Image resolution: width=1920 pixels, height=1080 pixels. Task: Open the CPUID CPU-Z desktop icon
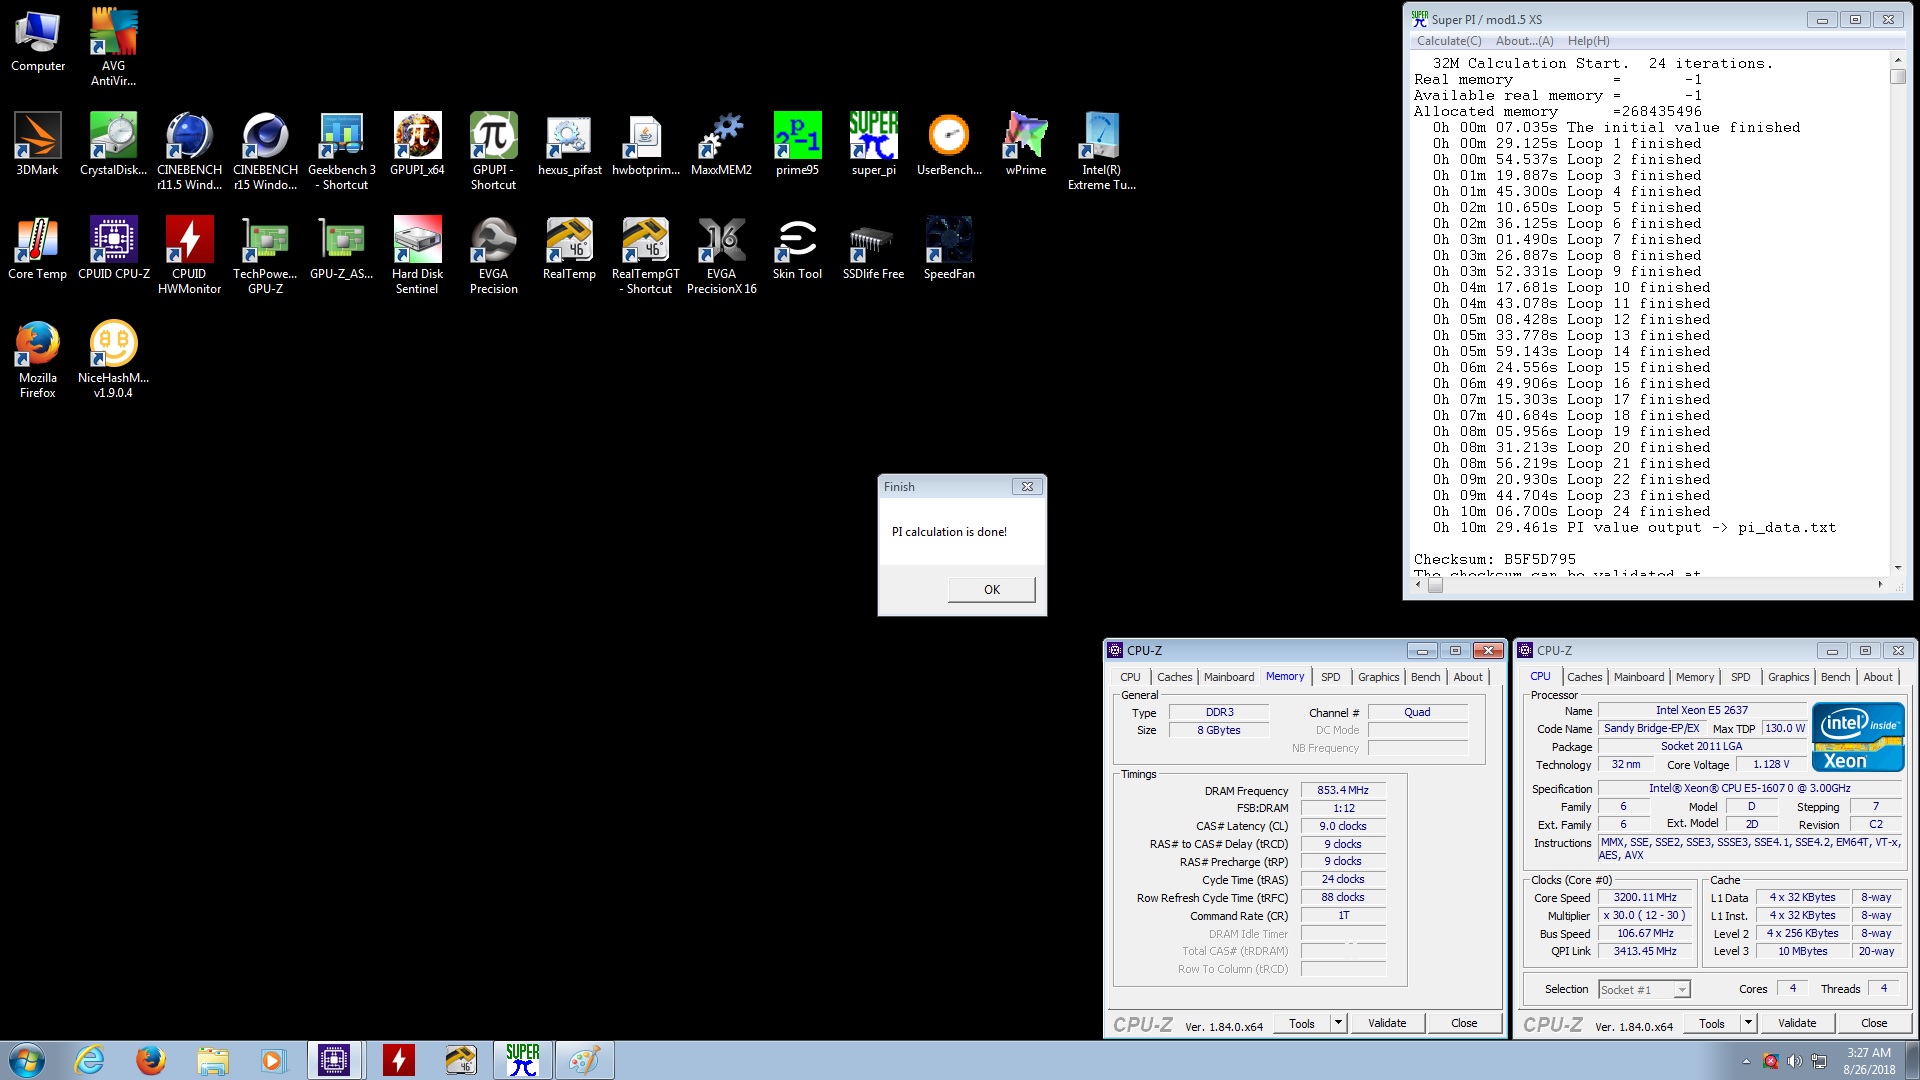click(x=113, y=249)
